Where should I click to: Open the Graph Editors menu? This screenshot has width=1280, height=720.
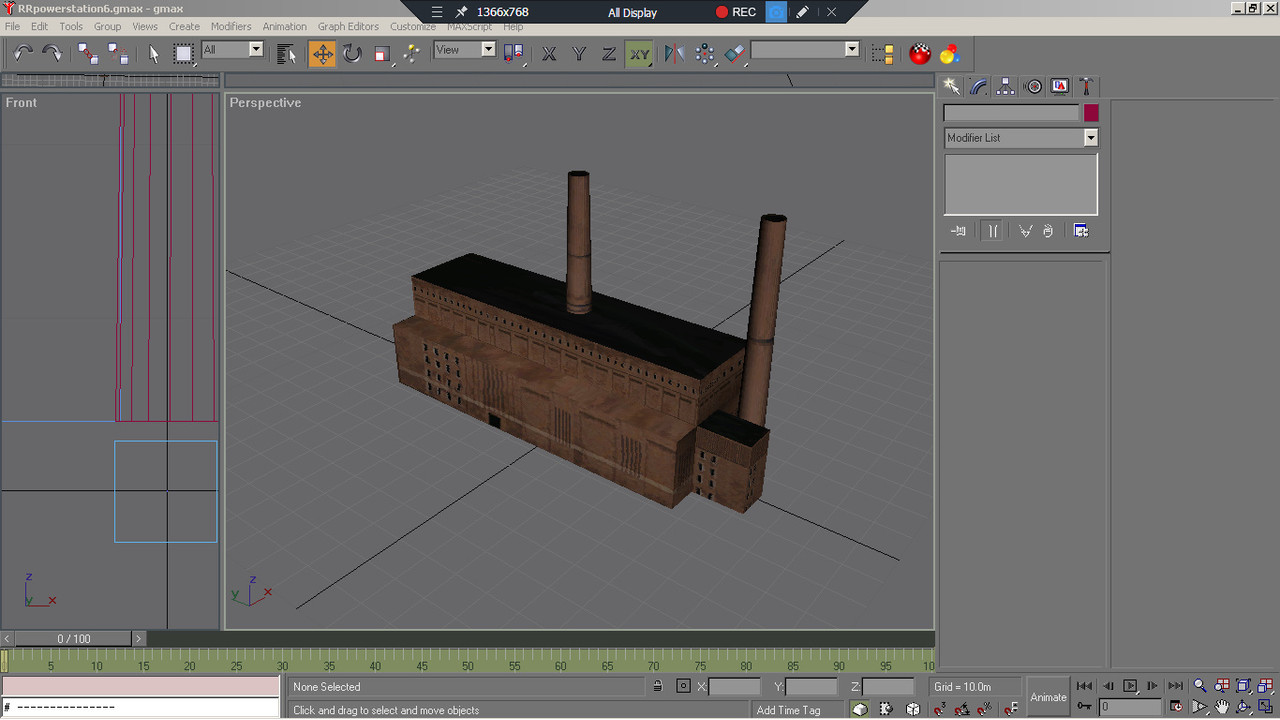348,27
